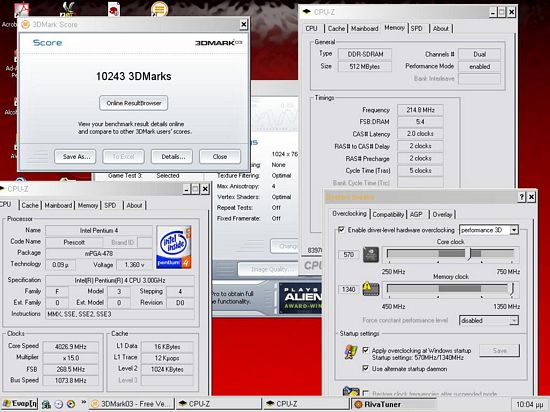Open the bee desktop icon at top

pyautogui.click(x=69, y=9)
